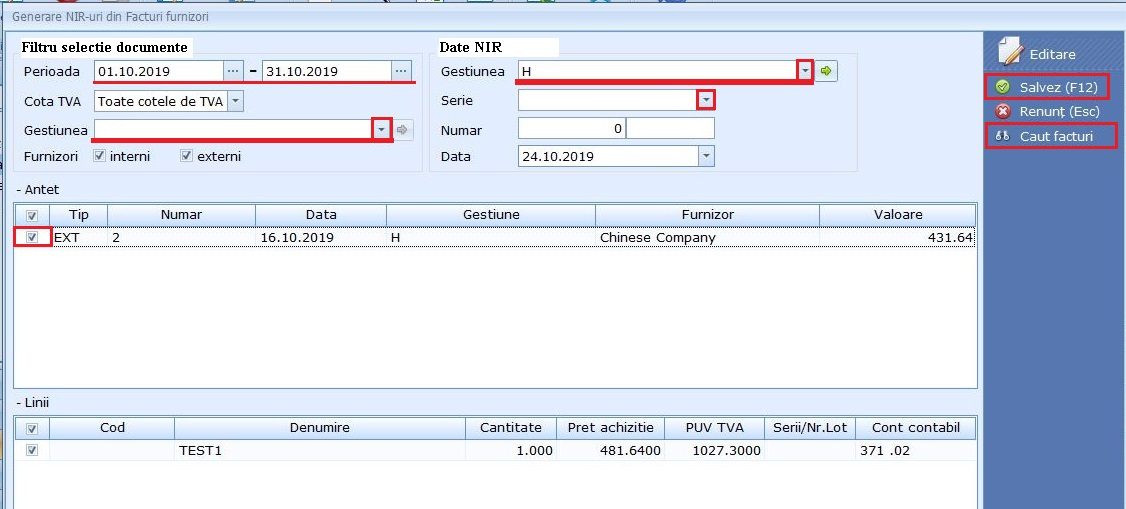Toggle the interni furnizori checkbox

pyautogui.click(x=100, y=156)
